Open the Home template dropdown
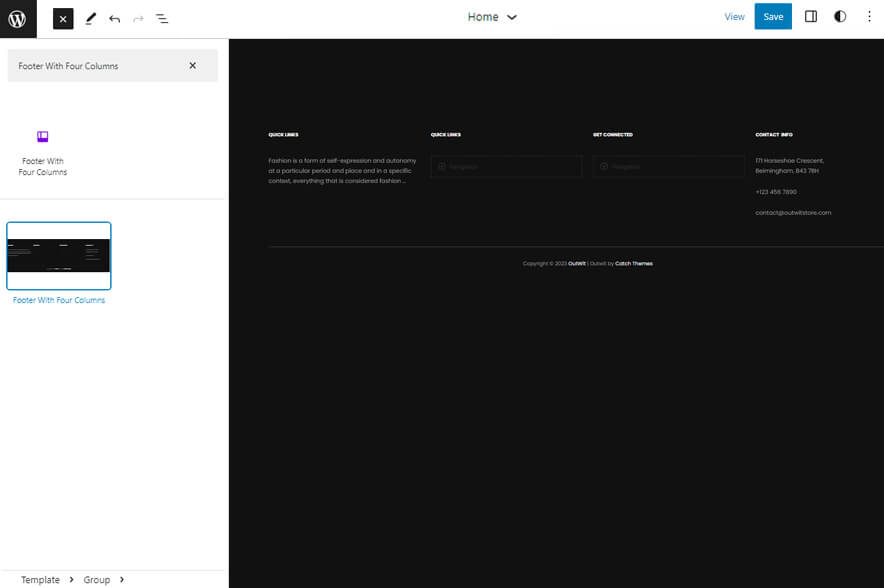Image resolution: width=884 pixels, height=588 pixels. [x=492, y=17]
